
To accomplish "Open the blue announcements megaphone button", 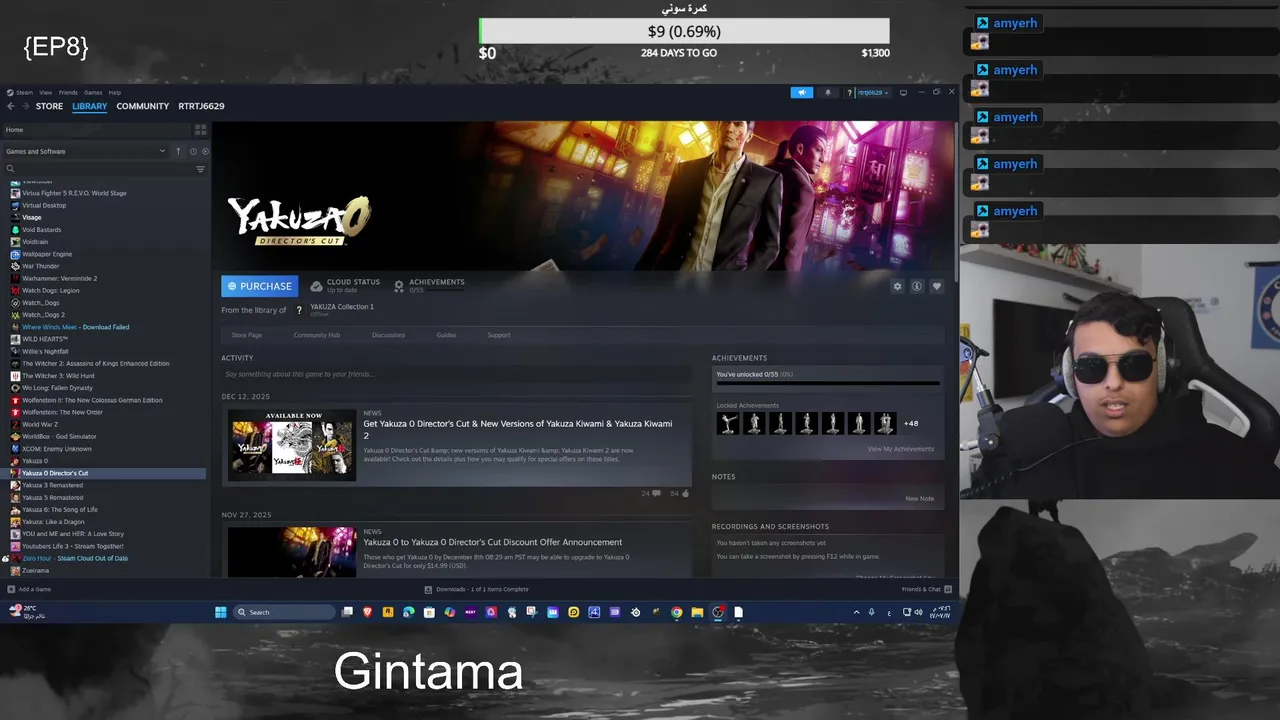I will click(x=802, y=92).
